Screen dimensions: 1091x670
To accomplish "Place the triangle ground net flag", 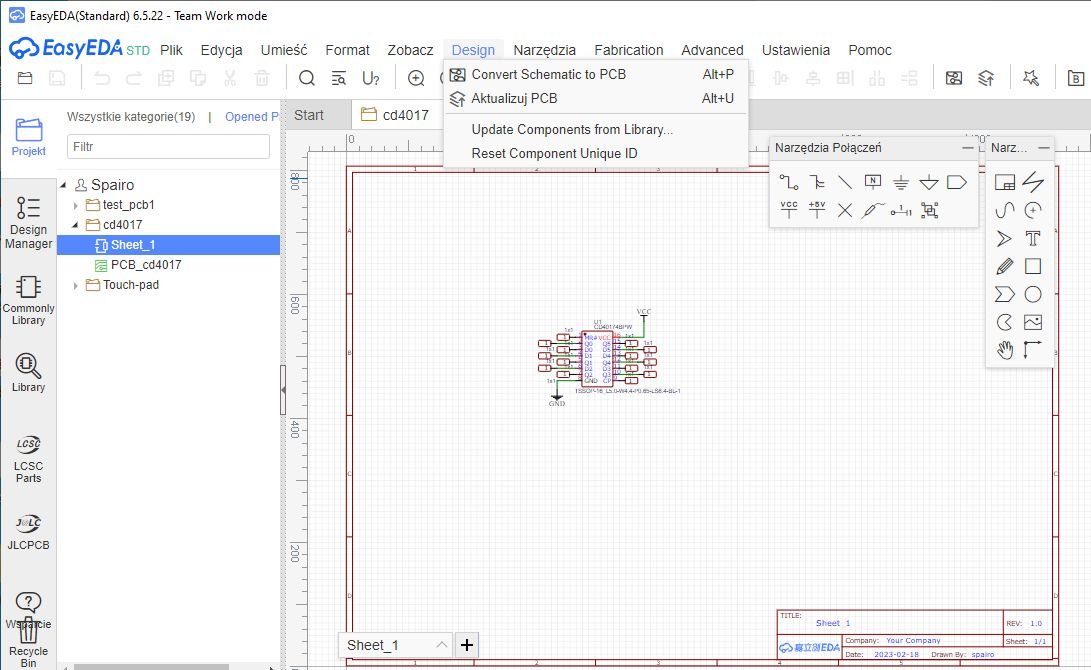I will (x=929, y=182).
